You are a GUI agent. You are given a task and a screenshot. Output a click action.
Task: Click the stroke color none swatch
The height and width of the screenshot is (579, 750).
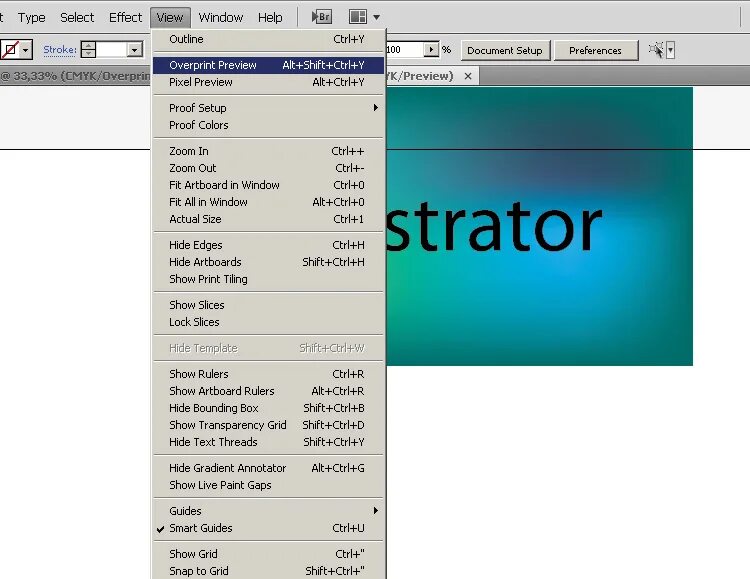10,49
